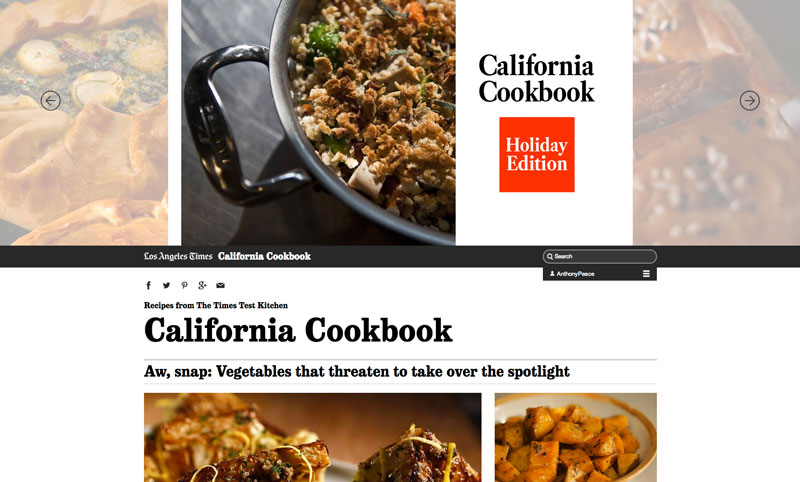Screen dimensions: 800x482
Task: Open the large roasted vegetable photo
Action: (312, 438)
